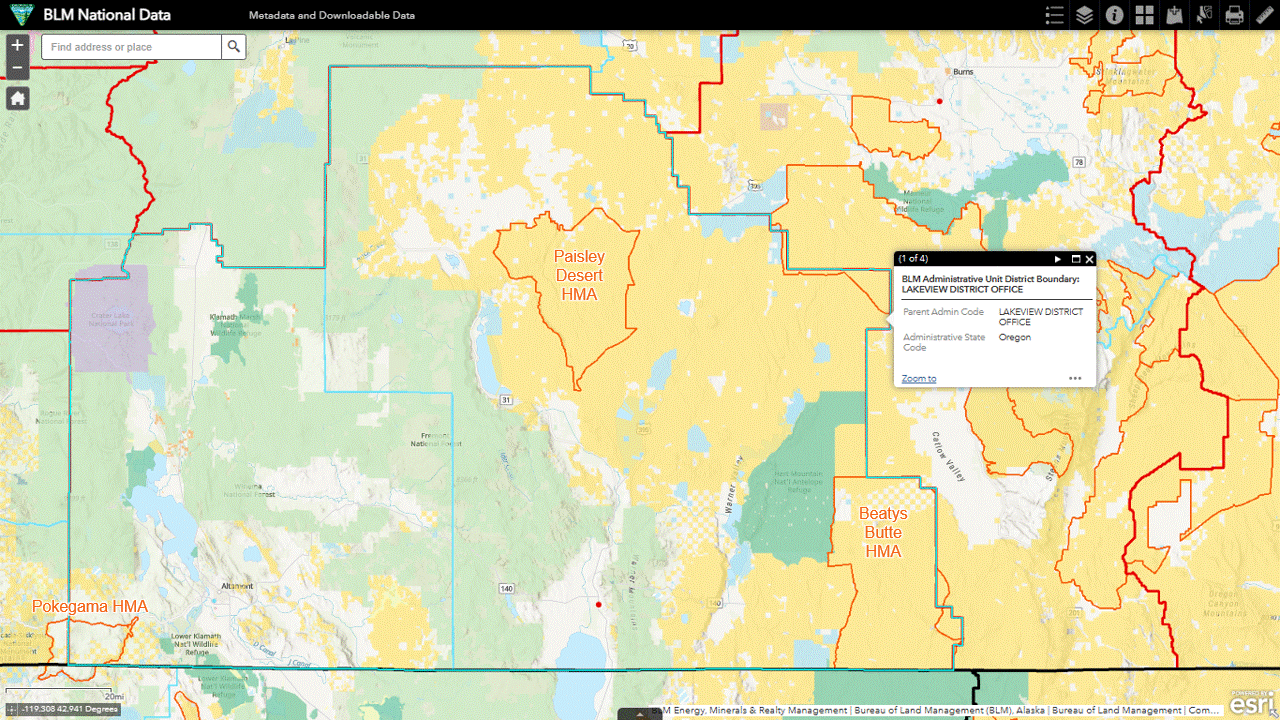1280x720 pixels.
Task: Open the Select features tool
Action: (1204, 15)
